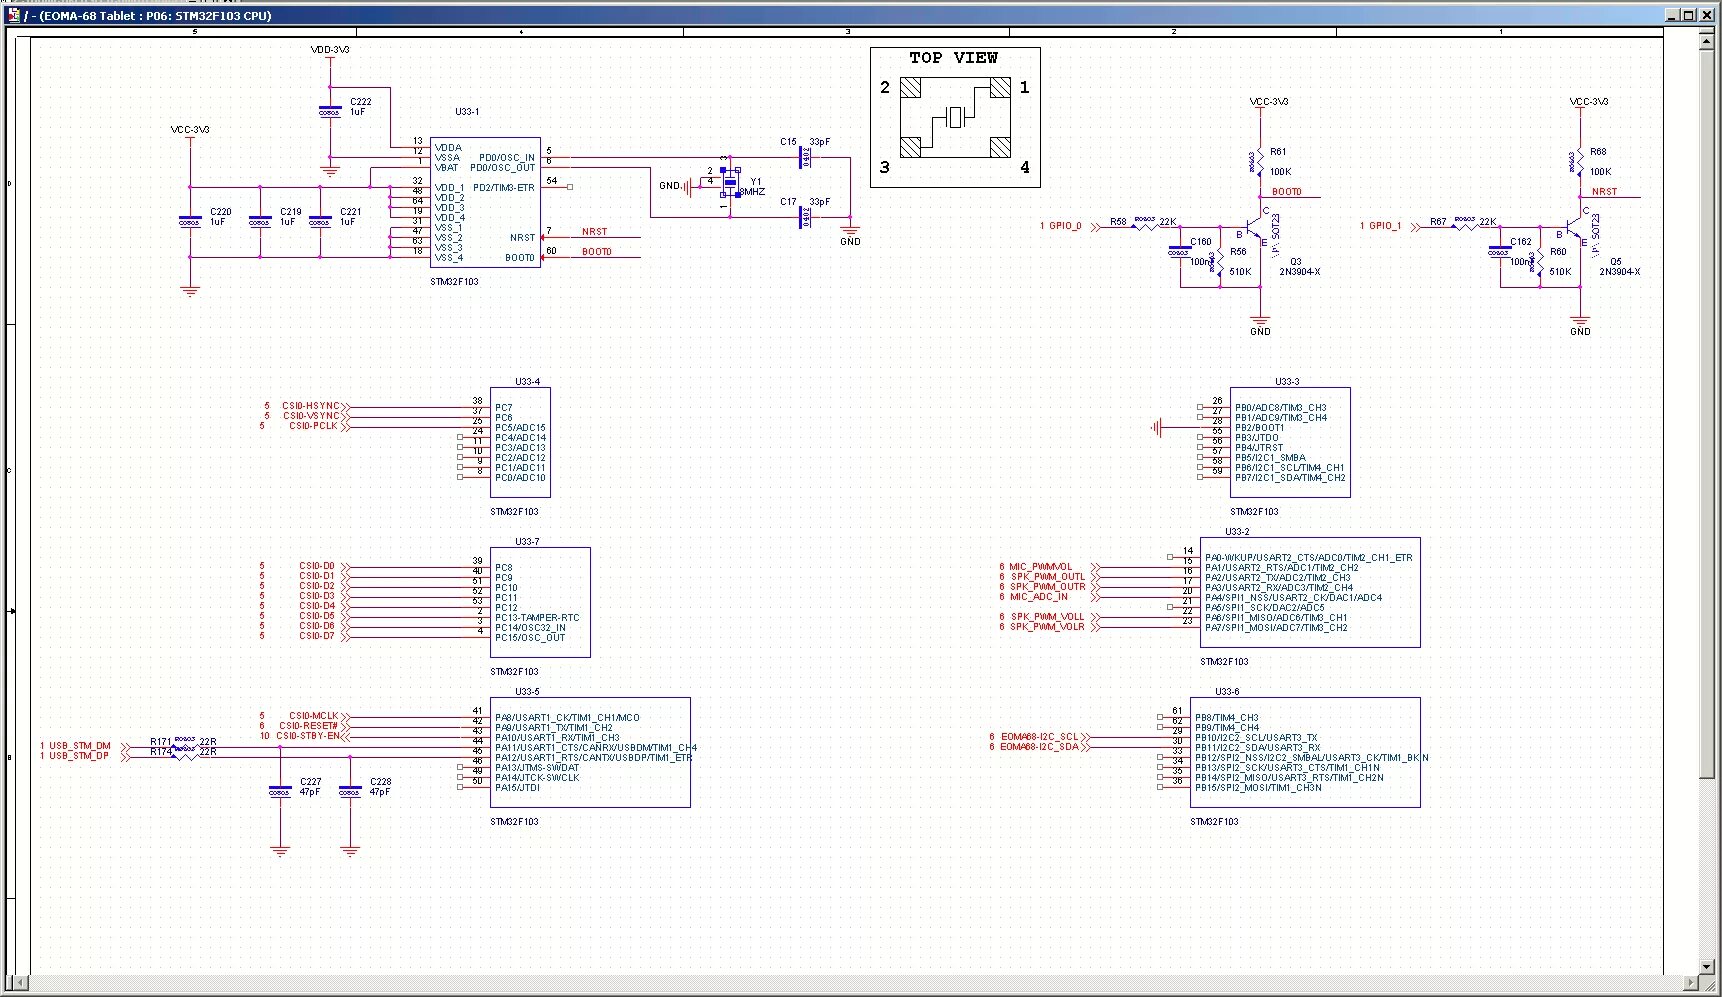Click the document icon in the title bar
This screenshot has width=1722, height=997.
13,15
